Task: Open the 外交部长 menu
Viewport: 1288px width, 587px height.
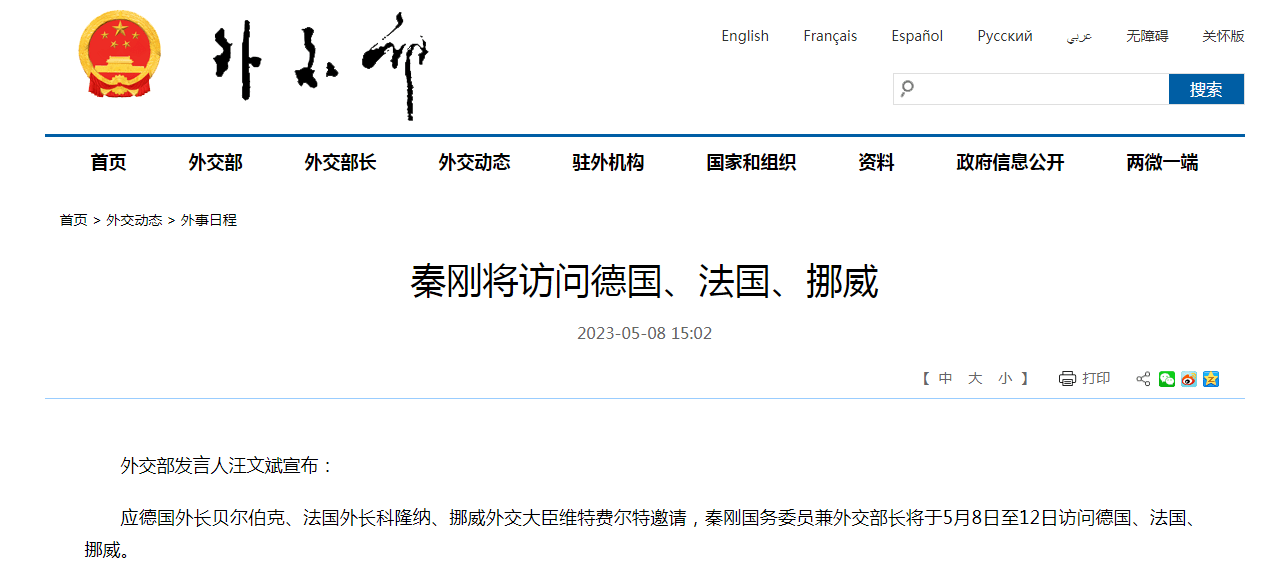Action: pos(340,162)
